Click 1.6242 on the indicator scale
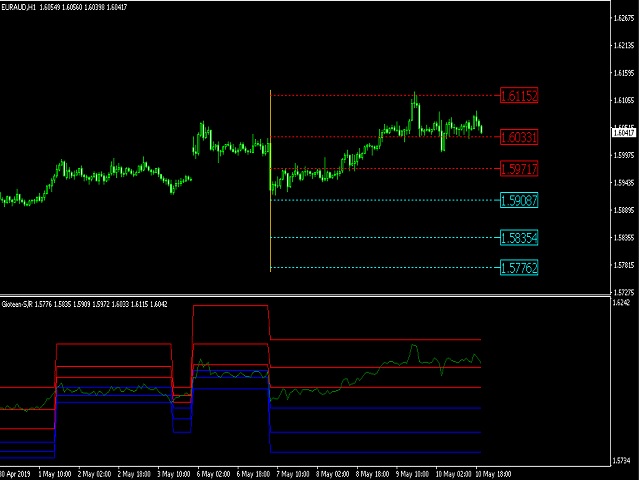Image resolution: width=640 pixels, height=480 pixels. (622, 302)
